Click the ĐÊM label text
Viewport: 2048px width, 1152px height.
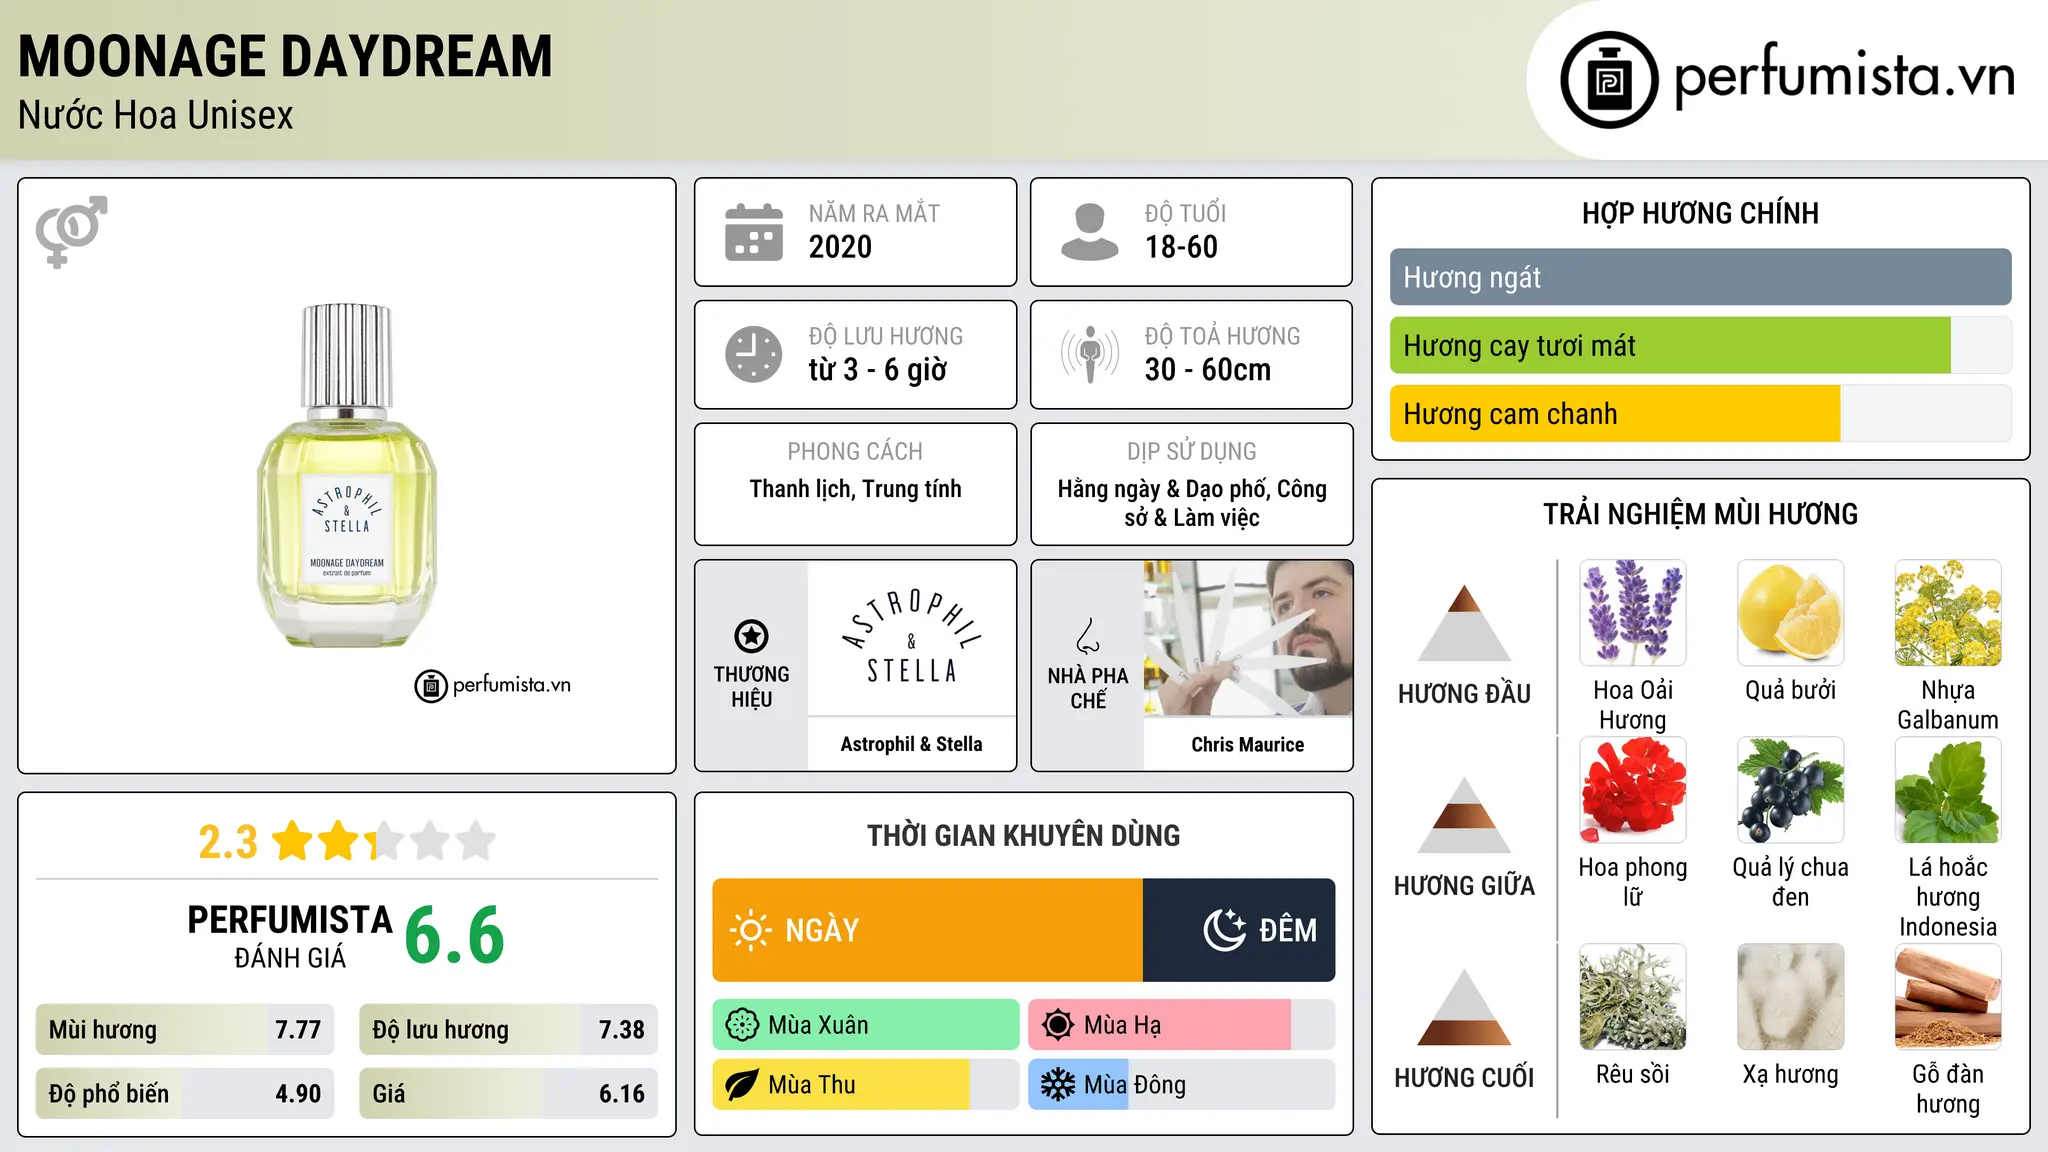pyautogui.click(x=1288, y=930)
